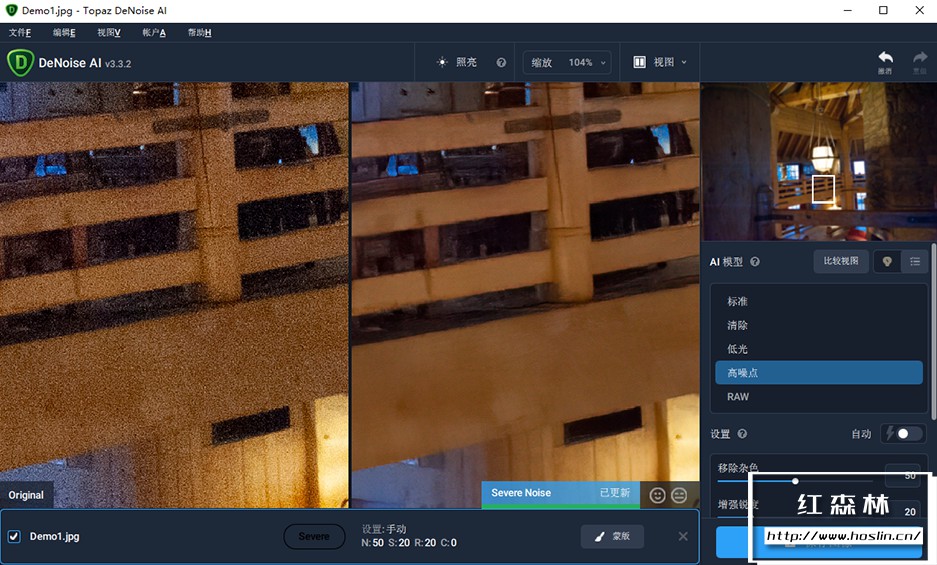This screenshot has height=565, width=937.
Task: Select the 清除 clear AI model
Action: [819, 325]
